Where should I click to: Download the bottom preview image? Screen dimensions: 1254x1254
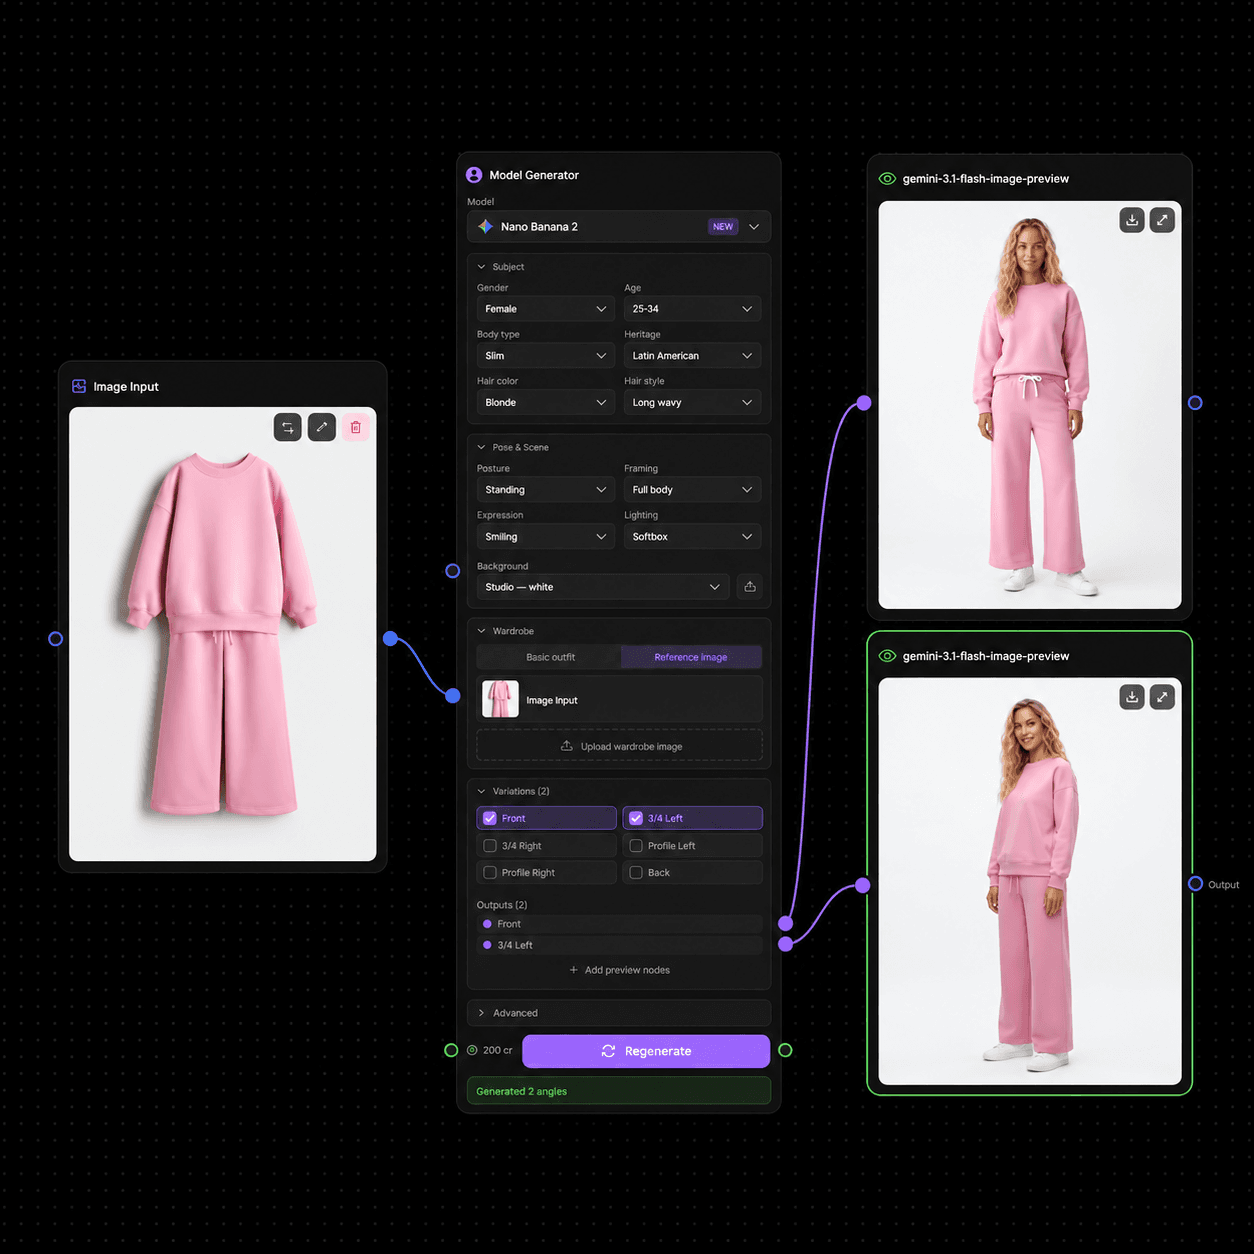[x=1132, y=697]
